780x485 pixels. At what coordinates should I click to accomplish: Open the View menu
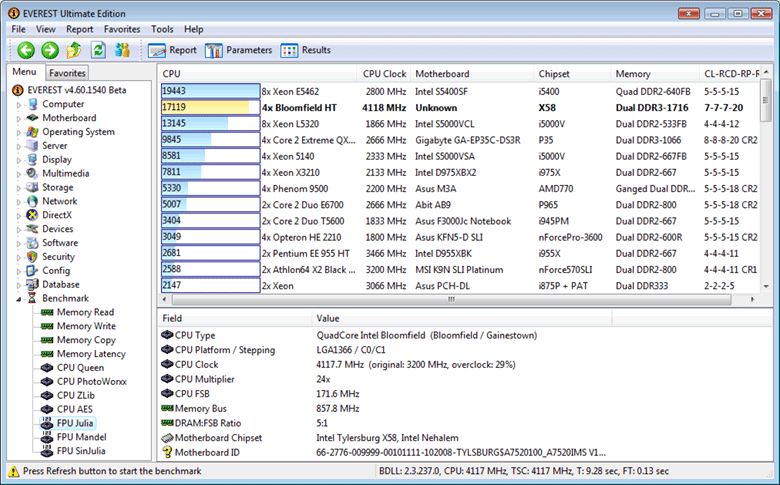pyautogui.click(x=46, y=29)
